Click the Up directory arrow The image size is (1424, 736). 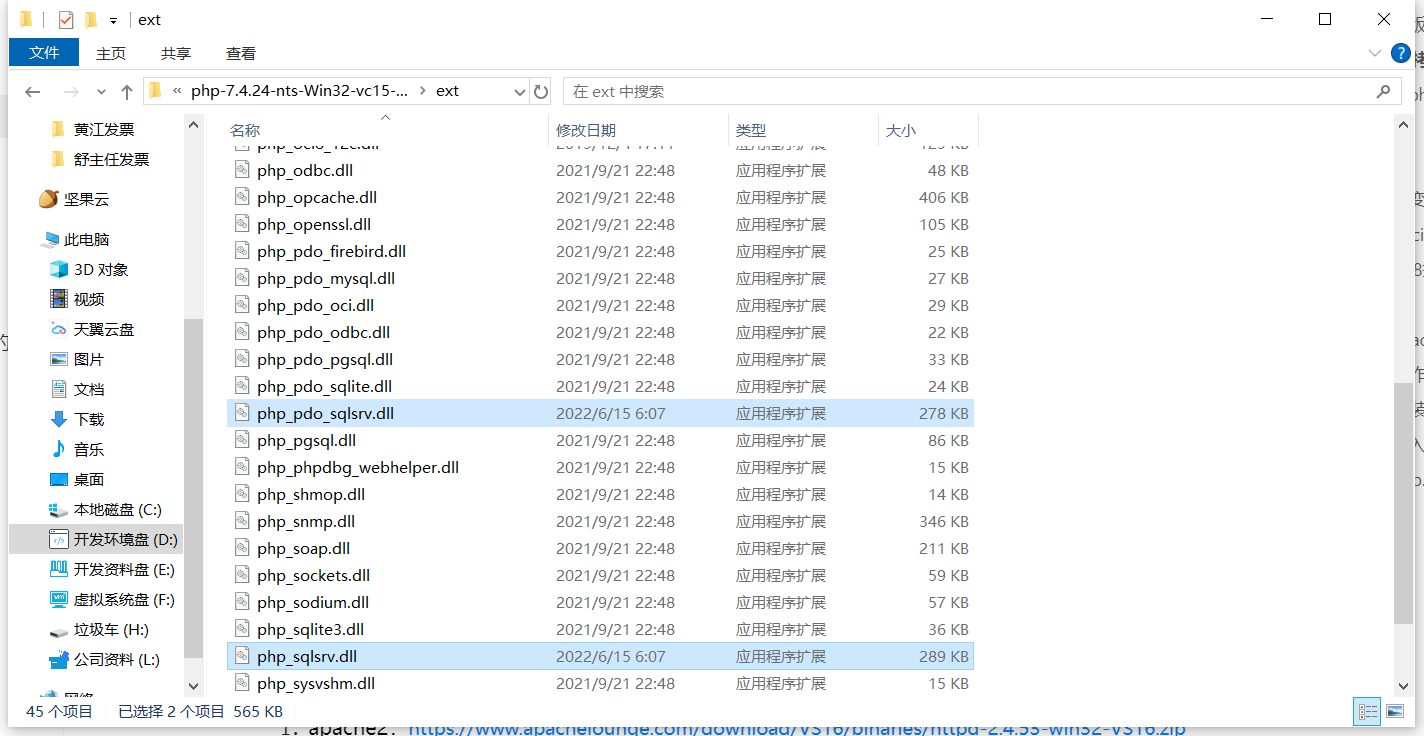[x=126, y=92]
